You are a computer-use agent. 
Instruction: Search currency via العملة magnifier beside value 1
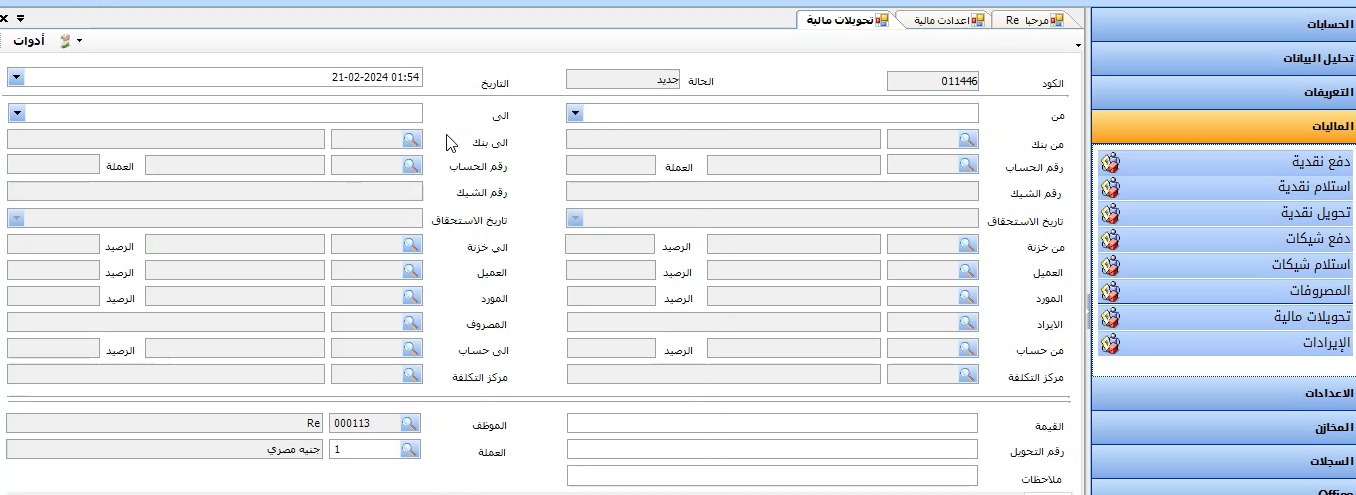point(411,449)
